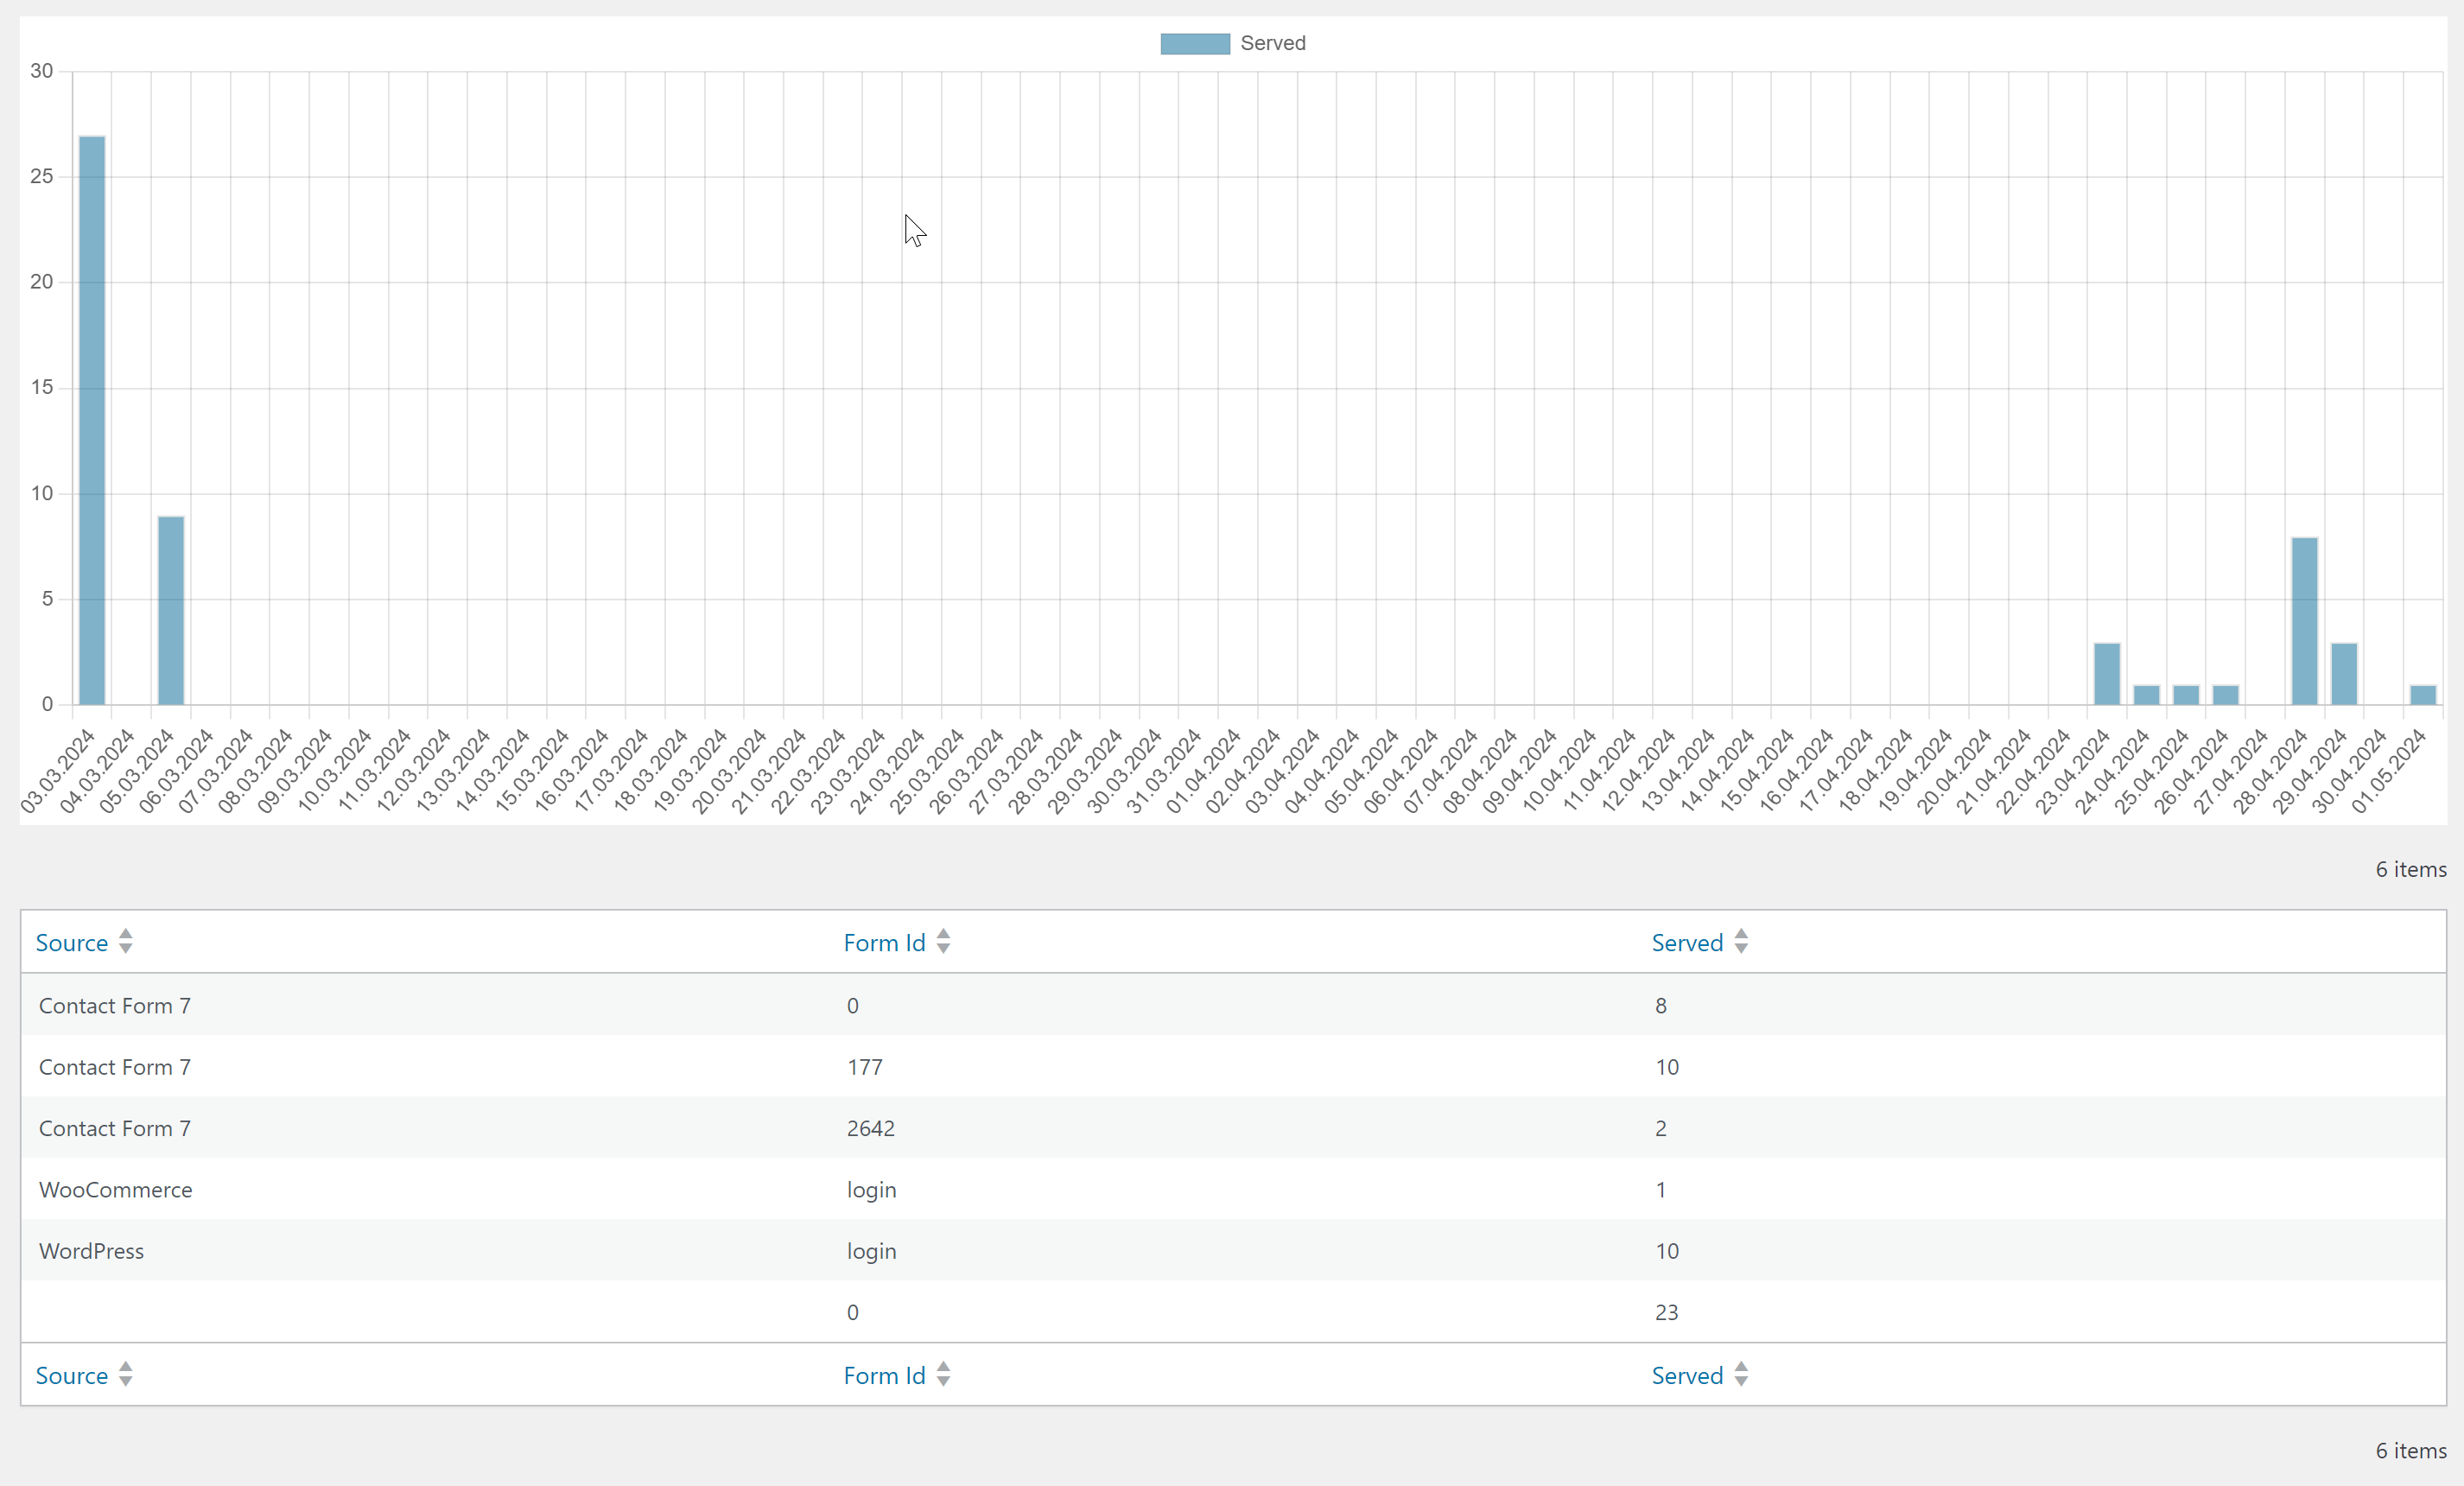Click the sort arrows beside bottom Form Id header
2464x1486 pixels.
point(943,1374)
